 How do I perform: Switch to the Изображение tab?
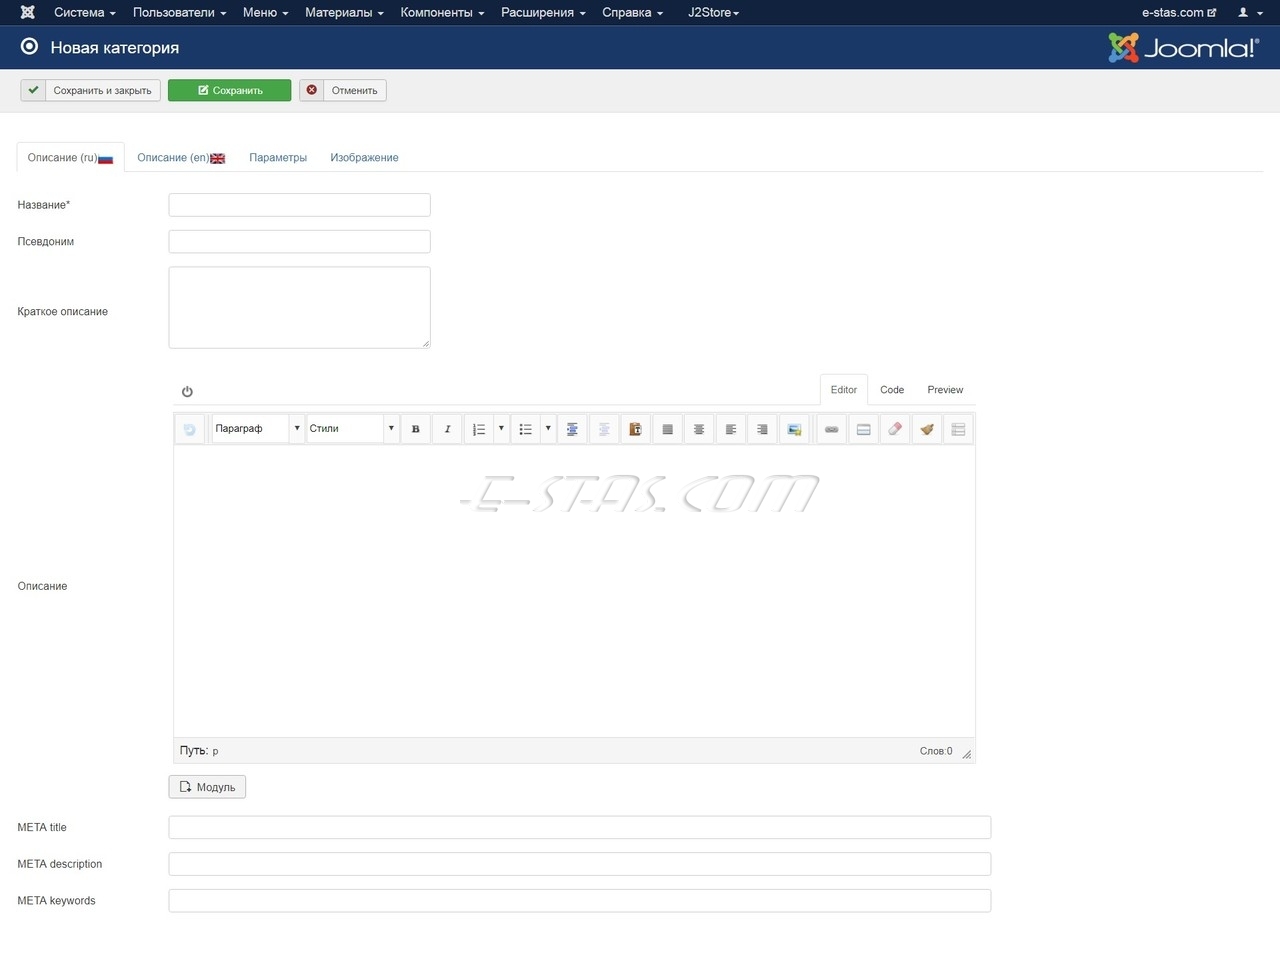tap(364, 158)
